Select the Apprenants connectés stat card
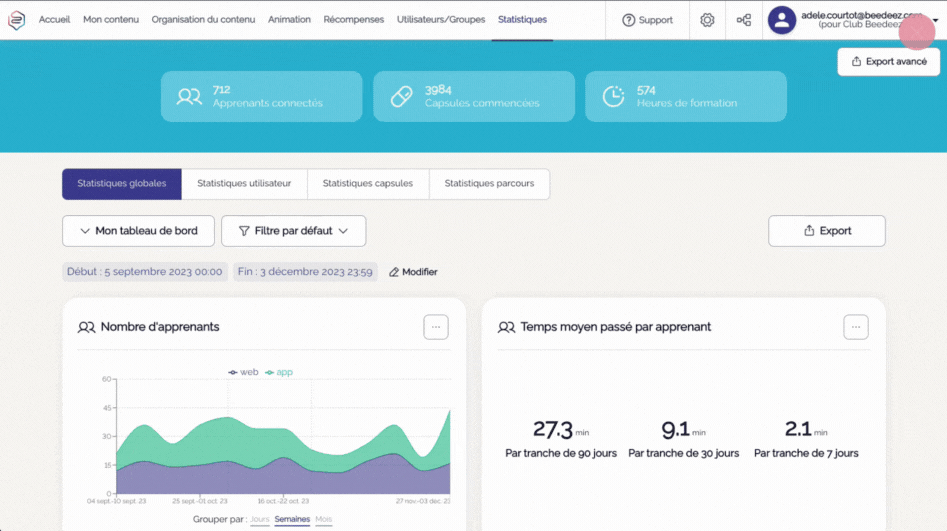Screen dimensions: 947x531 pos(261,96)
